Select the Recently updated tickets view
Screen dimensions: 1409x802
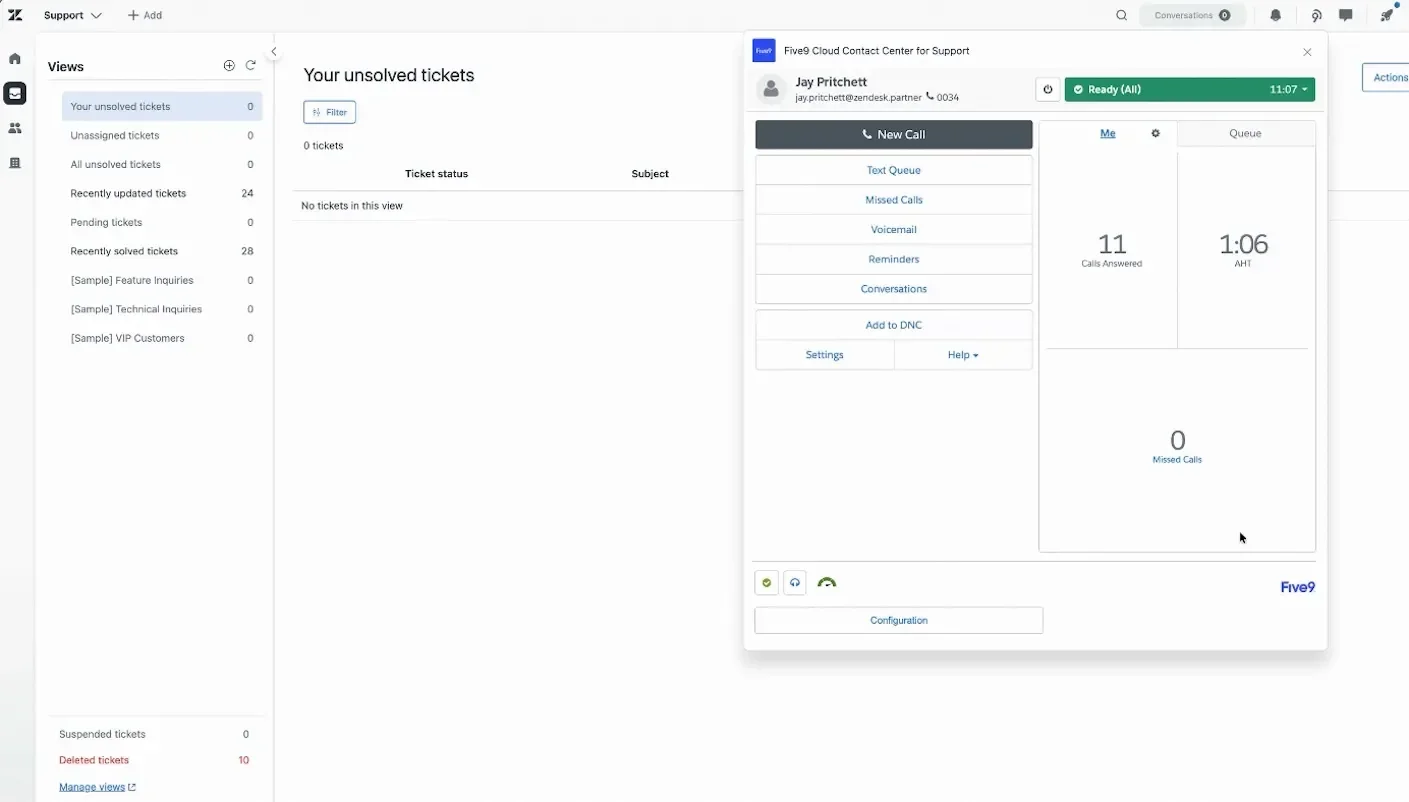click(x=162, y=193)
